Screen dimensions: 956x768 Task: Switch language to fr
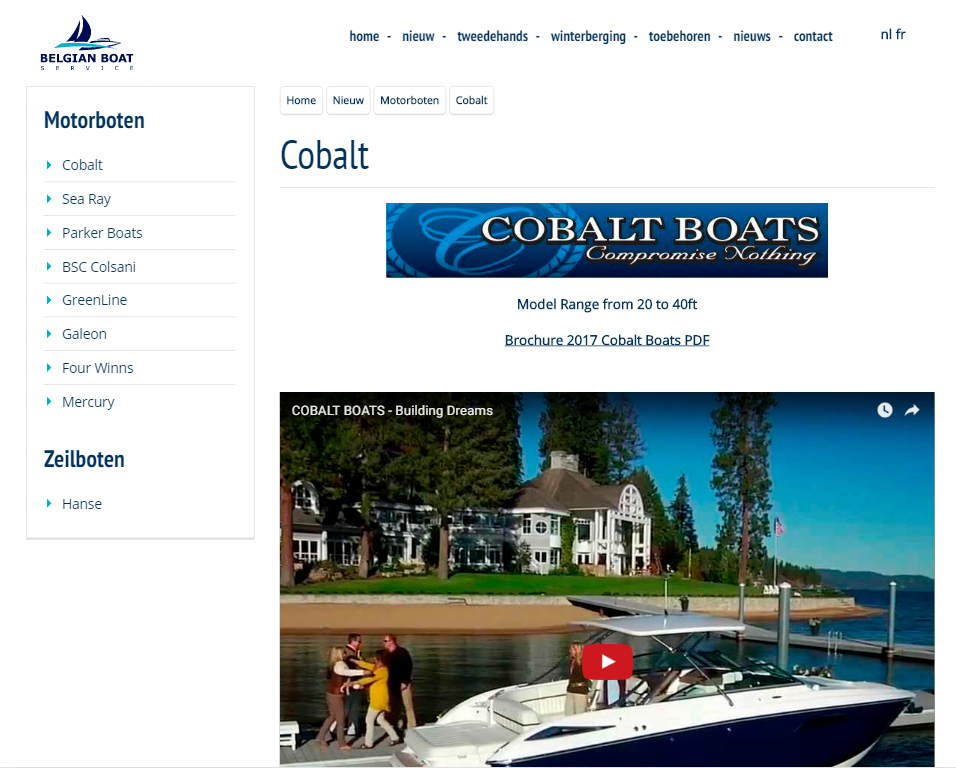tap(901, 35)
